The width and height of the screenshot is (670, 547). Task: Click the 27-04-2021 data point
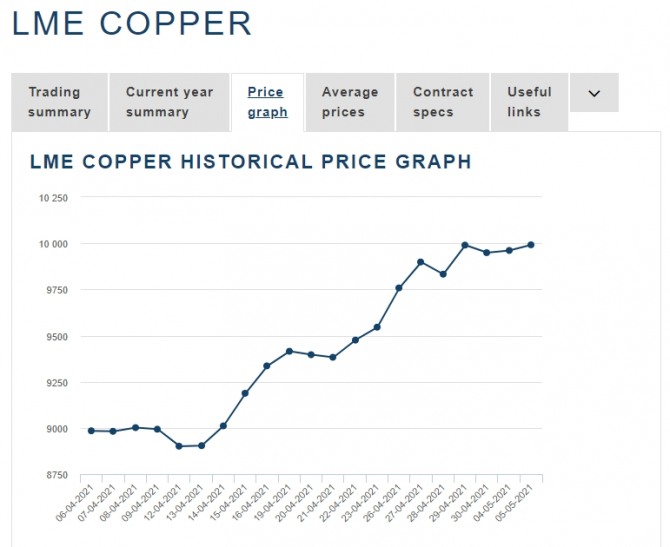click(x=421, y=262)
